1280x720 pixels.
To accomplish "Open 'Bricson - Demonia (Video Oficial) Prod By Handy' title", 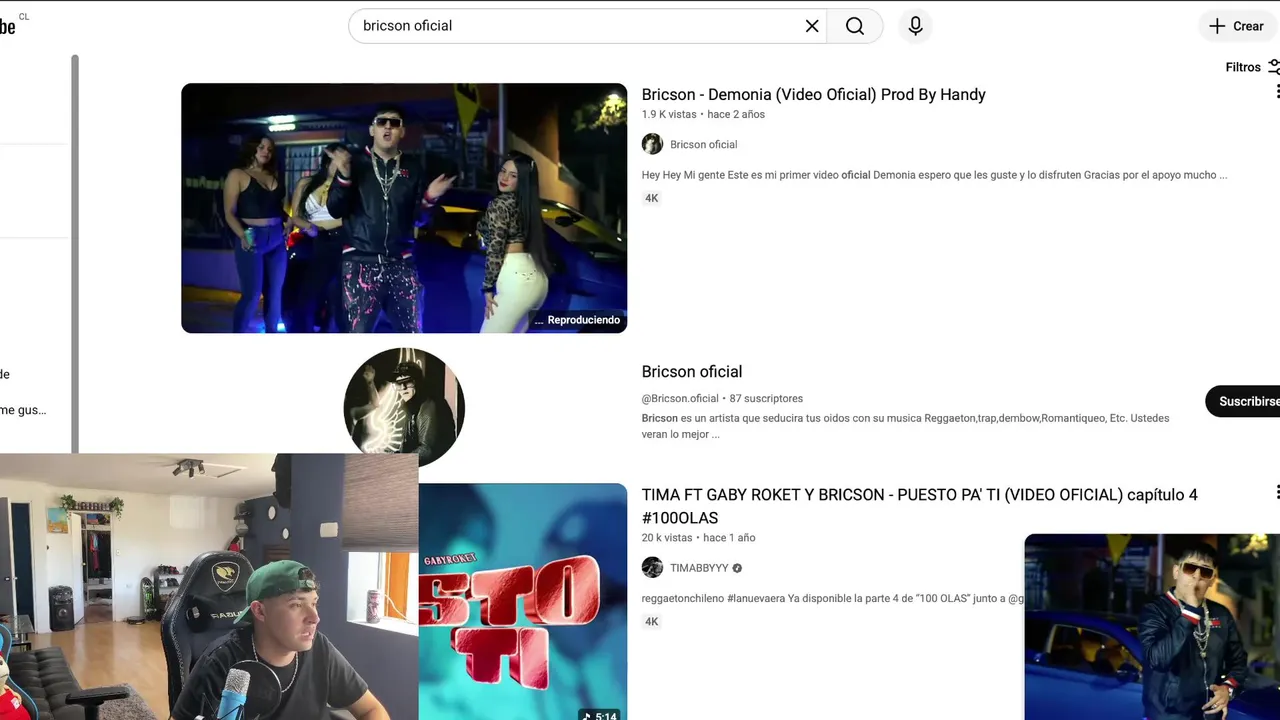I will tap(813, 94).
